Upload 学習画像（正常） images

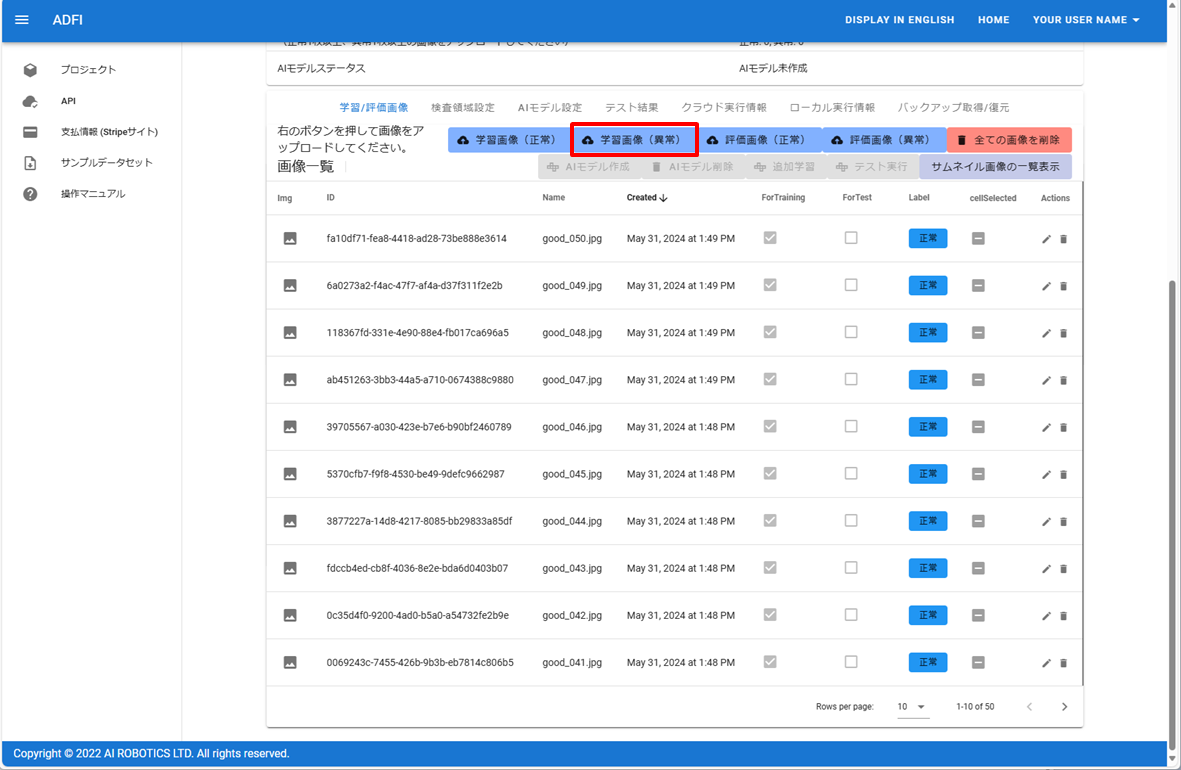(509, 140)
